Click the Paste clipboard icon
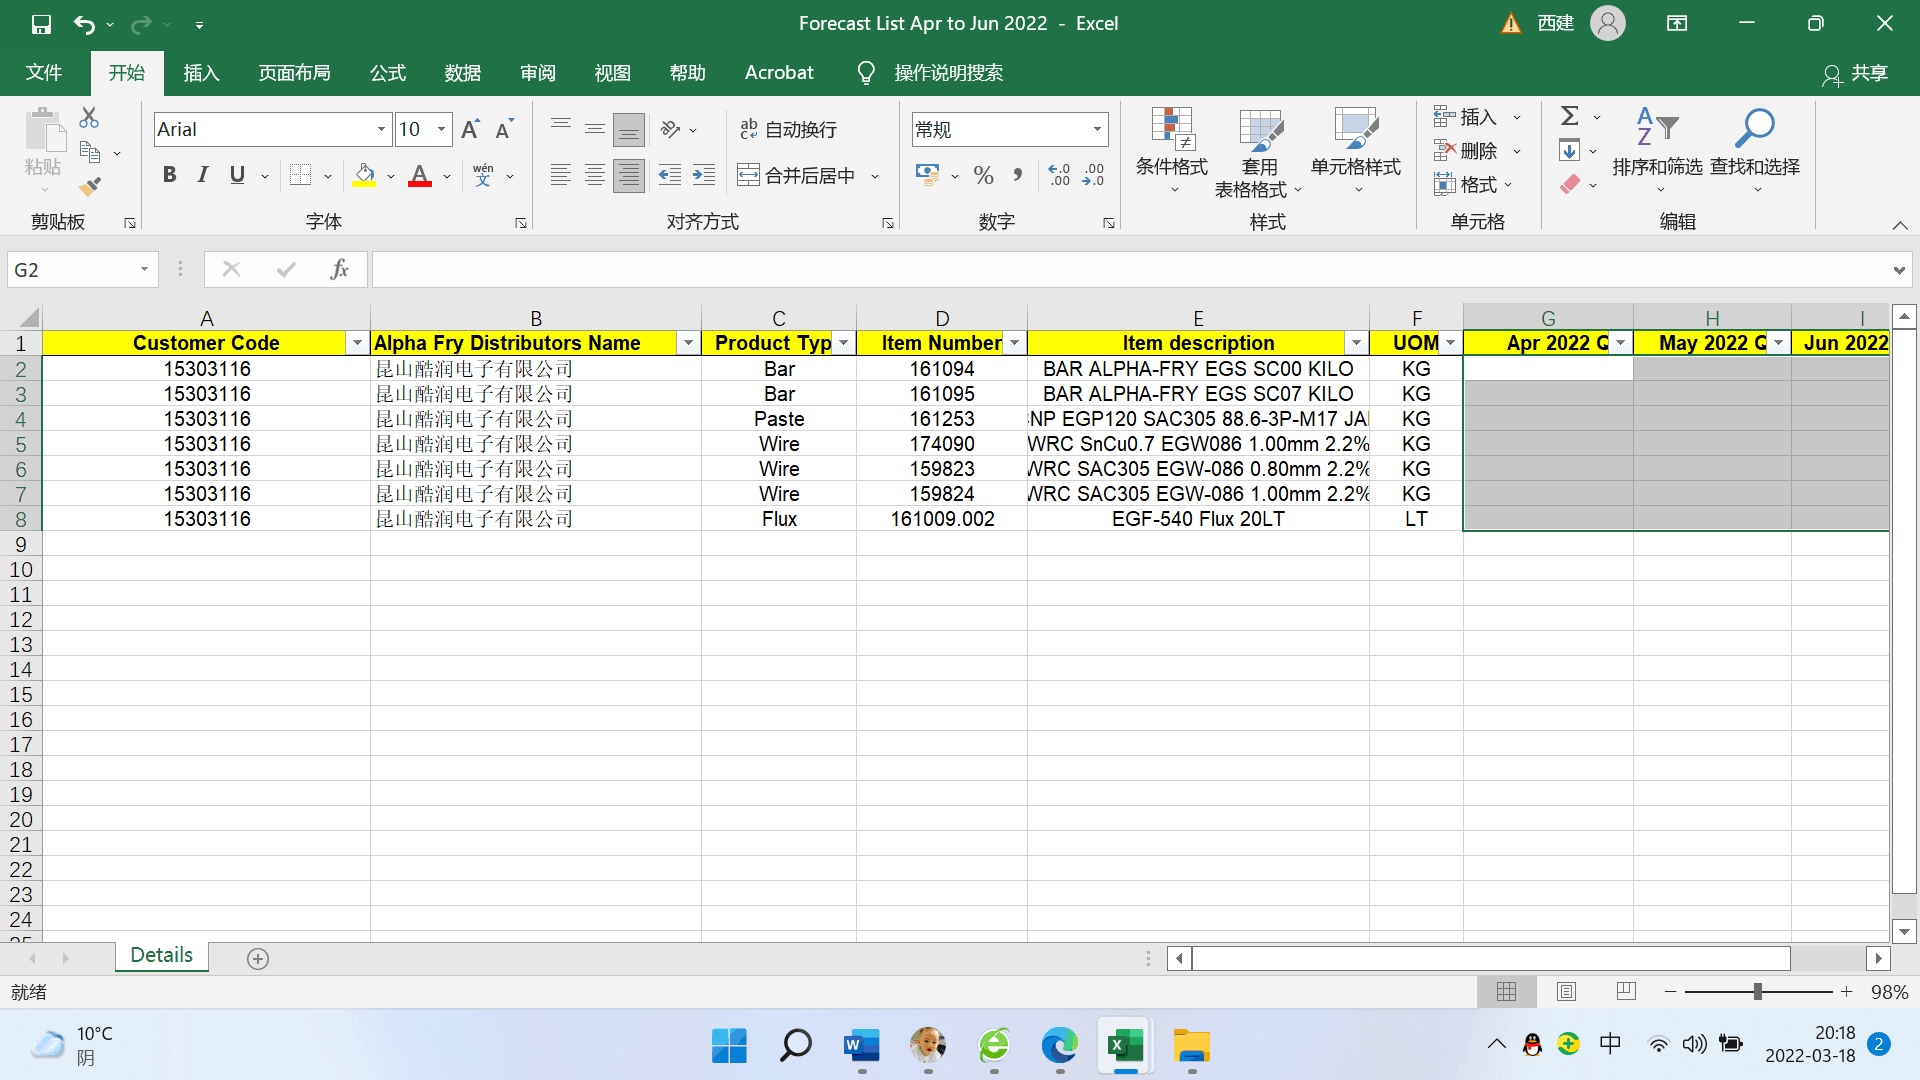1920x1080 pixels. click(x=43, y=130)
